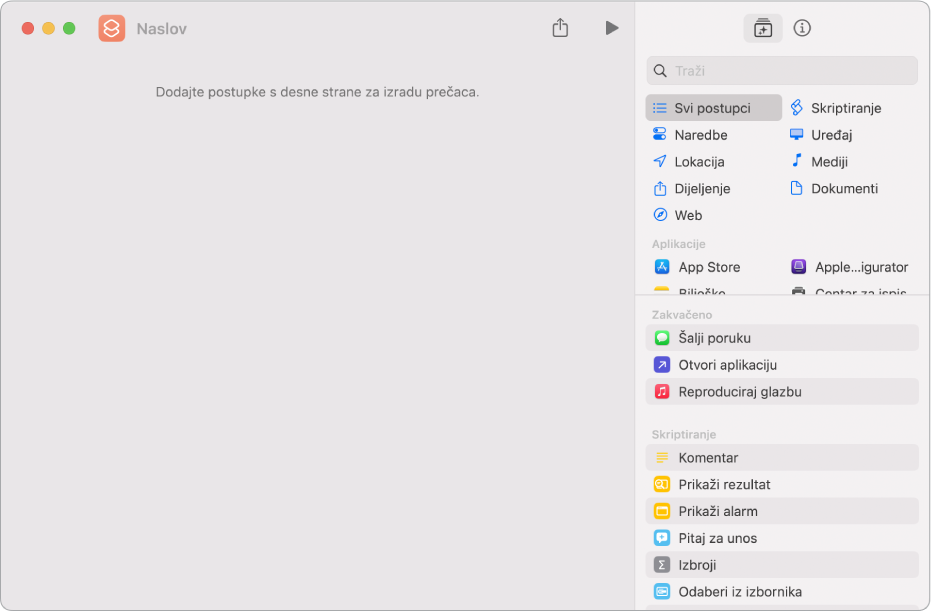Click the Uređaj monitor icon
Viewport: 931px width, 612px height.
pos(797,134)
